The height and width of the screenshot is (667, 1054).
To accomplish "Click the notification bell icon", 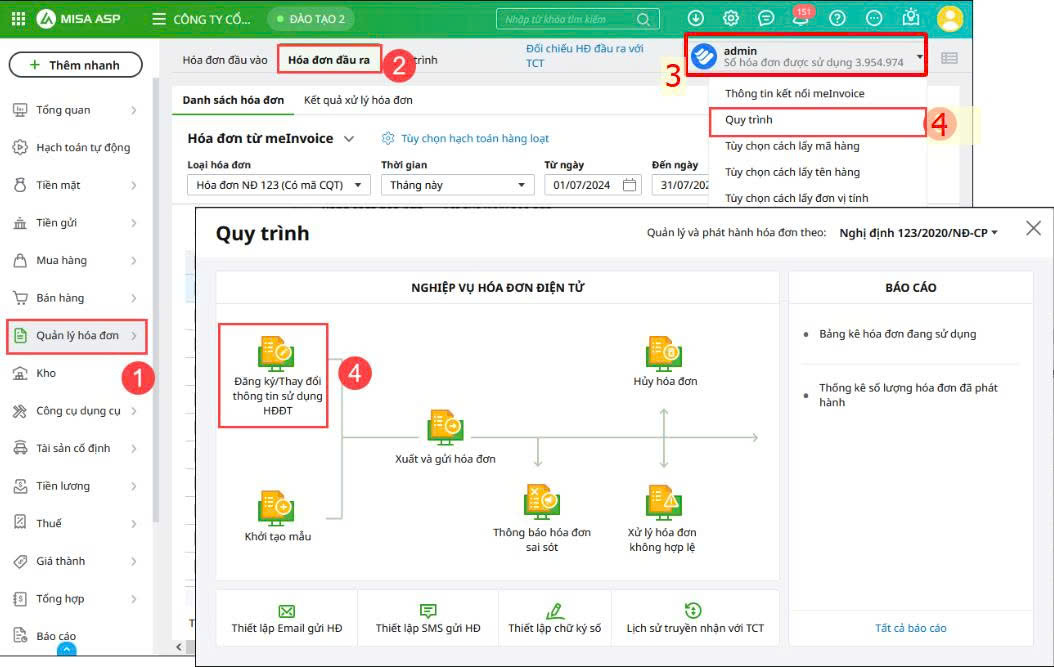I will [800, 18].
